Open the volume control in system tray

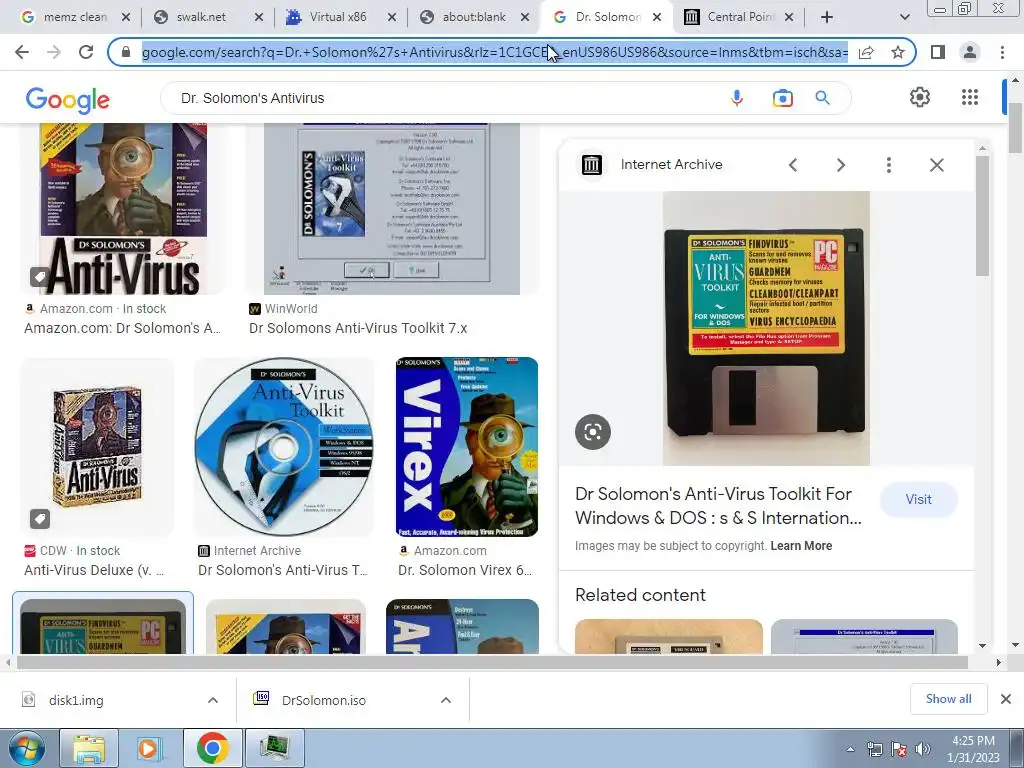point(922,749)
